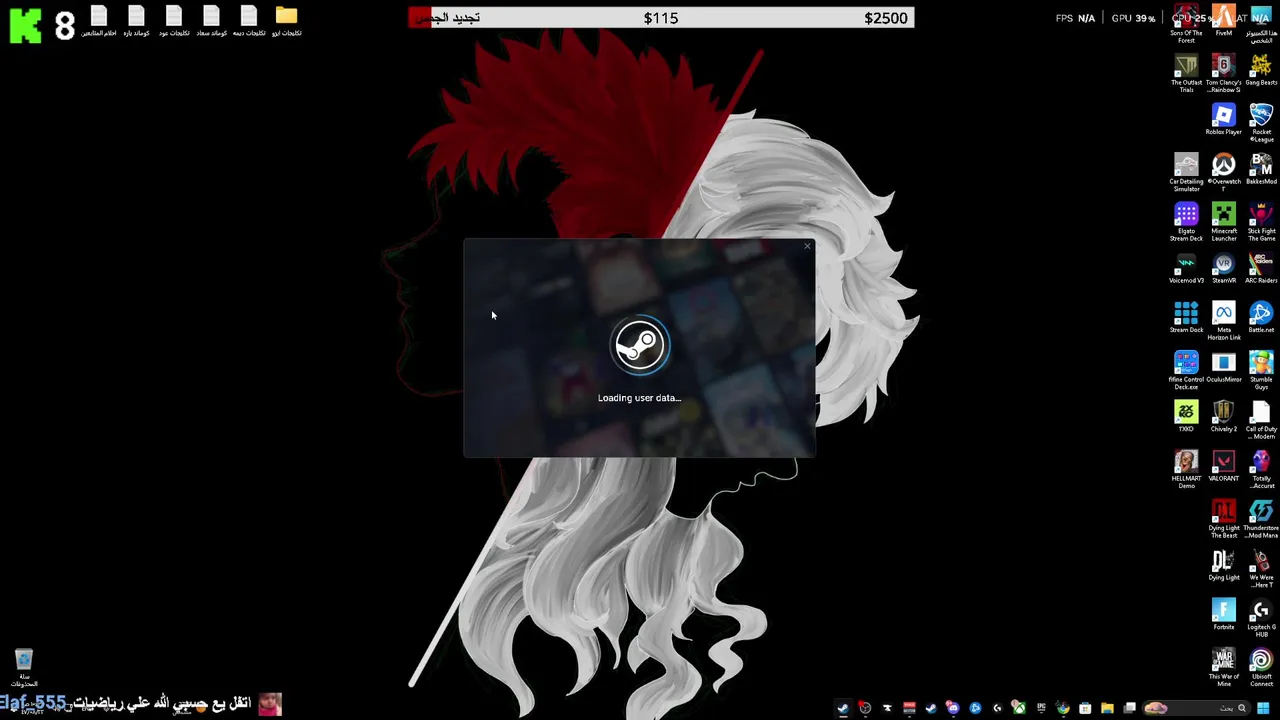Open the BakkesMod shortcut
This screenshot has height=720, width=1280.
[x=1261, y=169]
